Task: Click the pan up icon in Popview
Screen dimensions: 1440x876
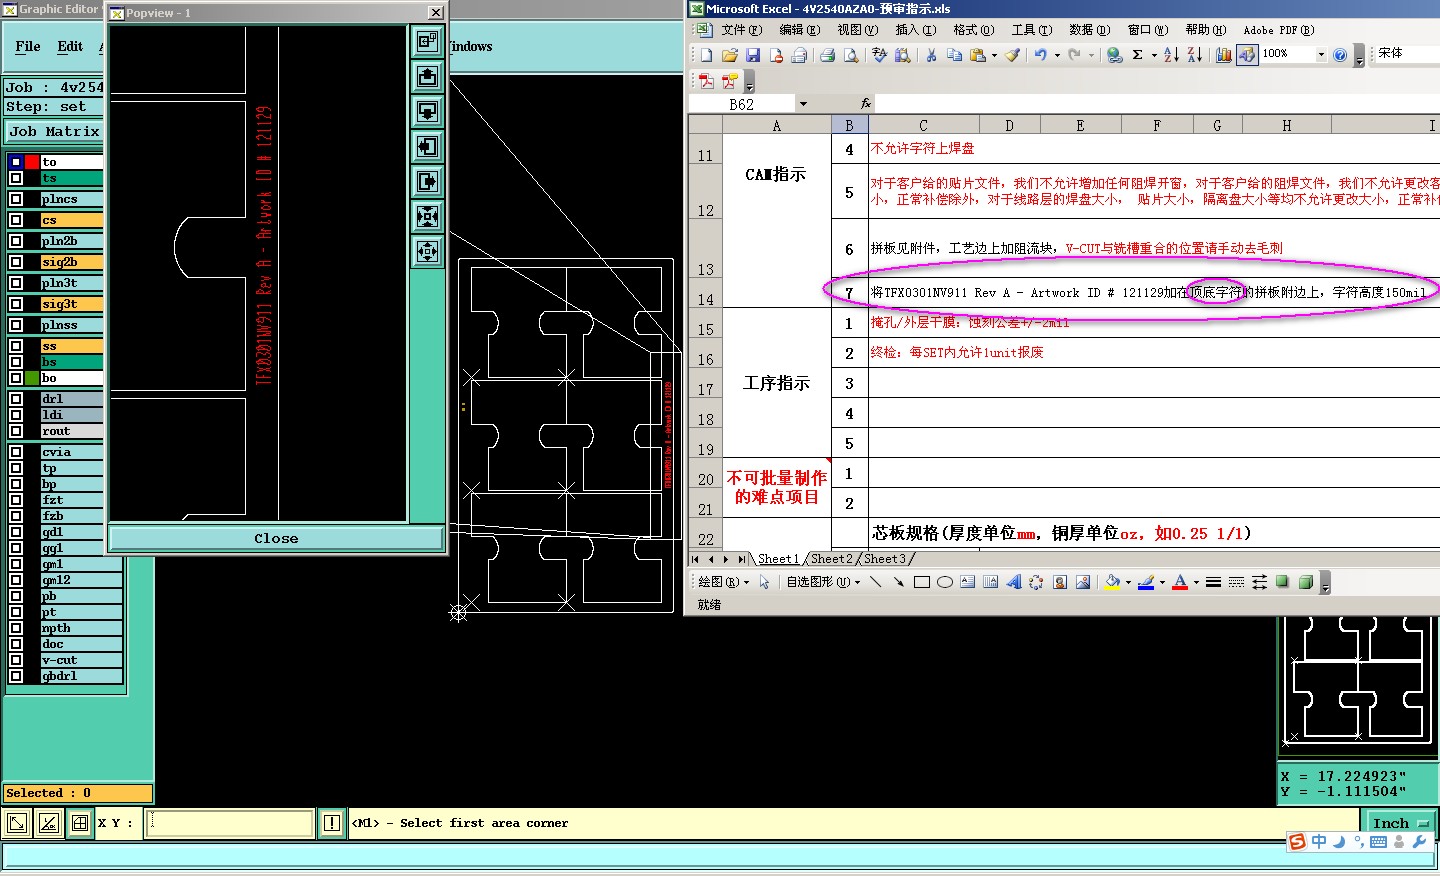Action: coord(427,76)
